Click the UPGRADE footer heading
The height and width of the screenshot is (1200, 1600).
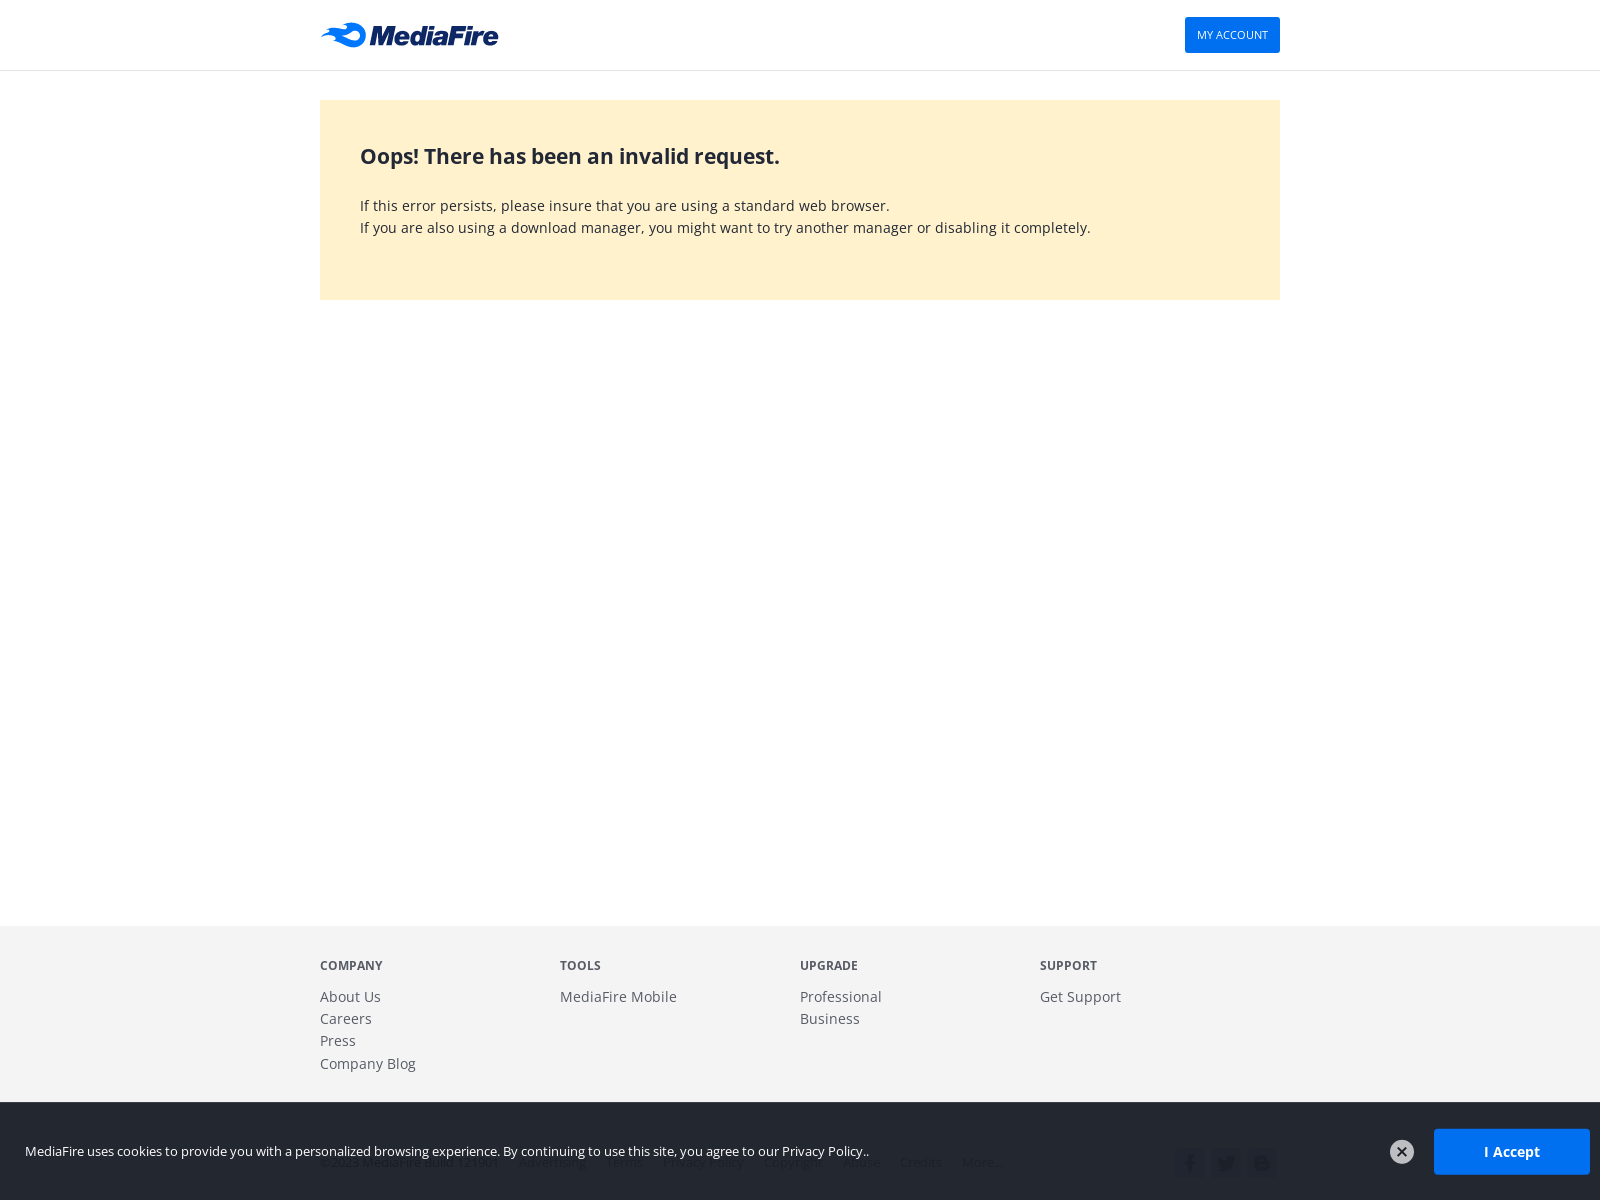tap(829, 966)
